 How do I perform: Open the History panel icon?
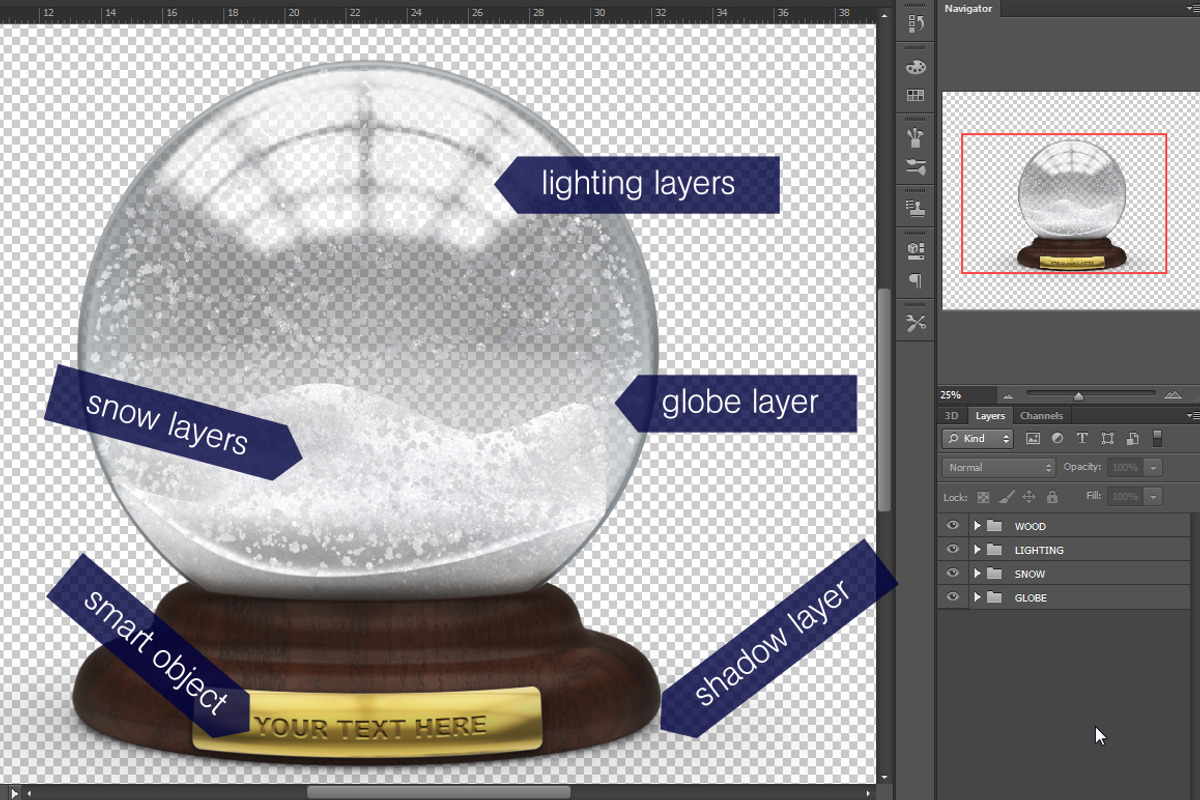coord(915,24)
